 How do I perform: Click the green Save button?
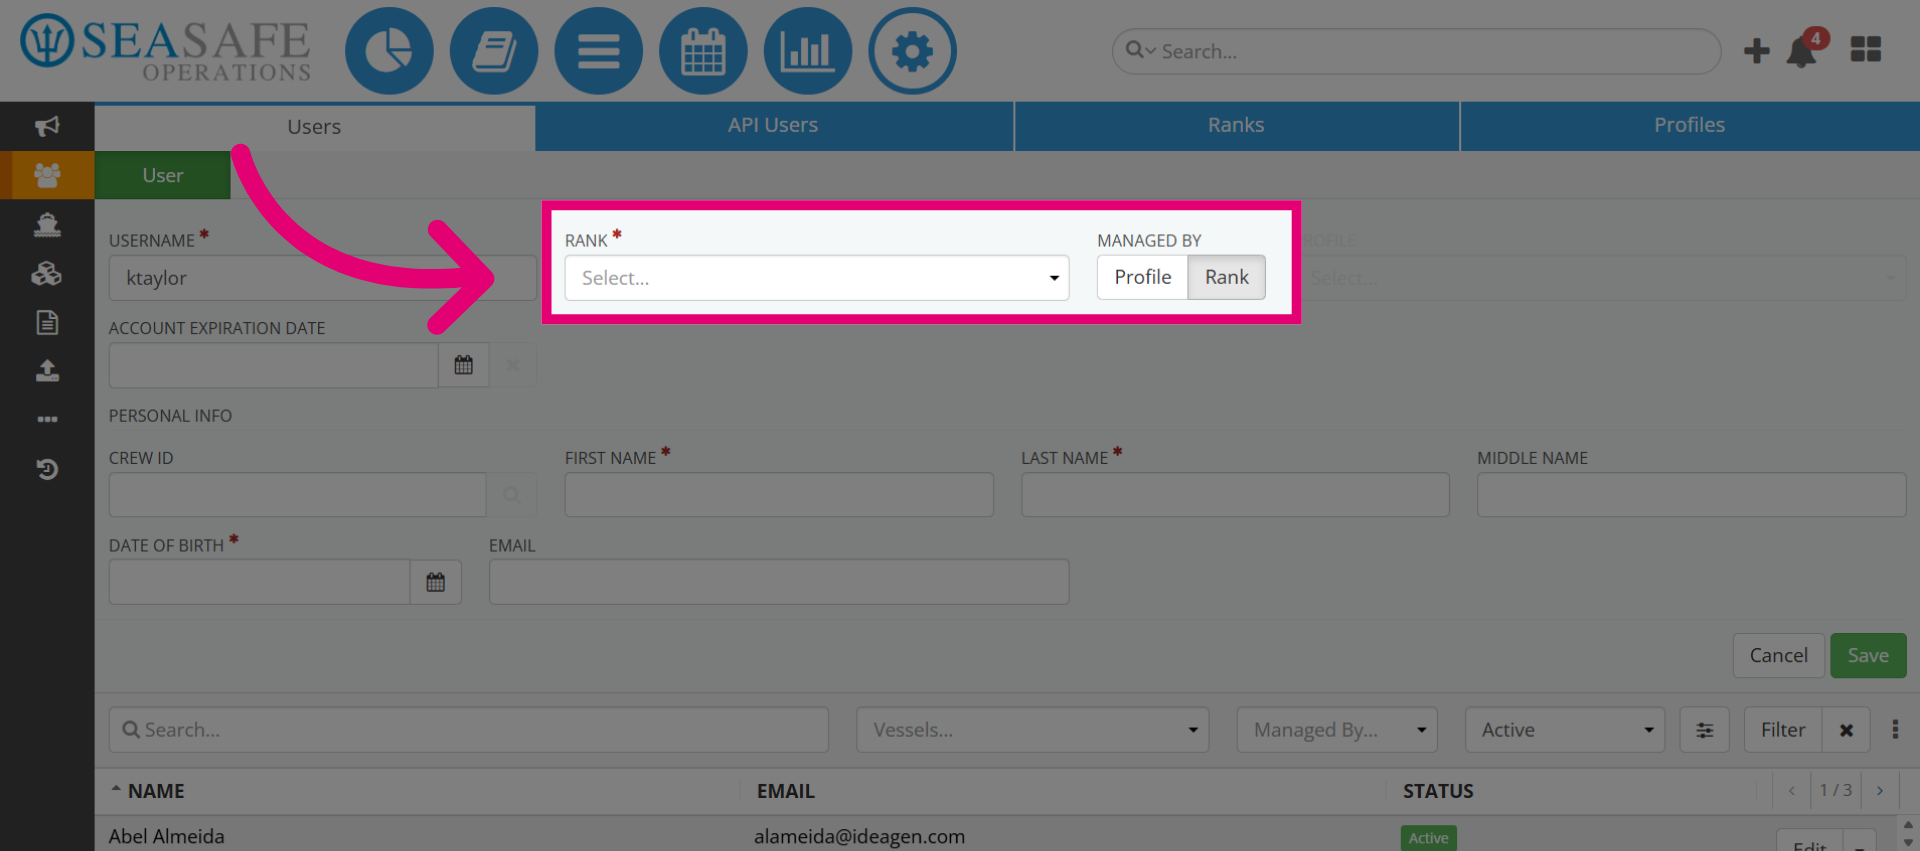click(x=1867, y=655)
